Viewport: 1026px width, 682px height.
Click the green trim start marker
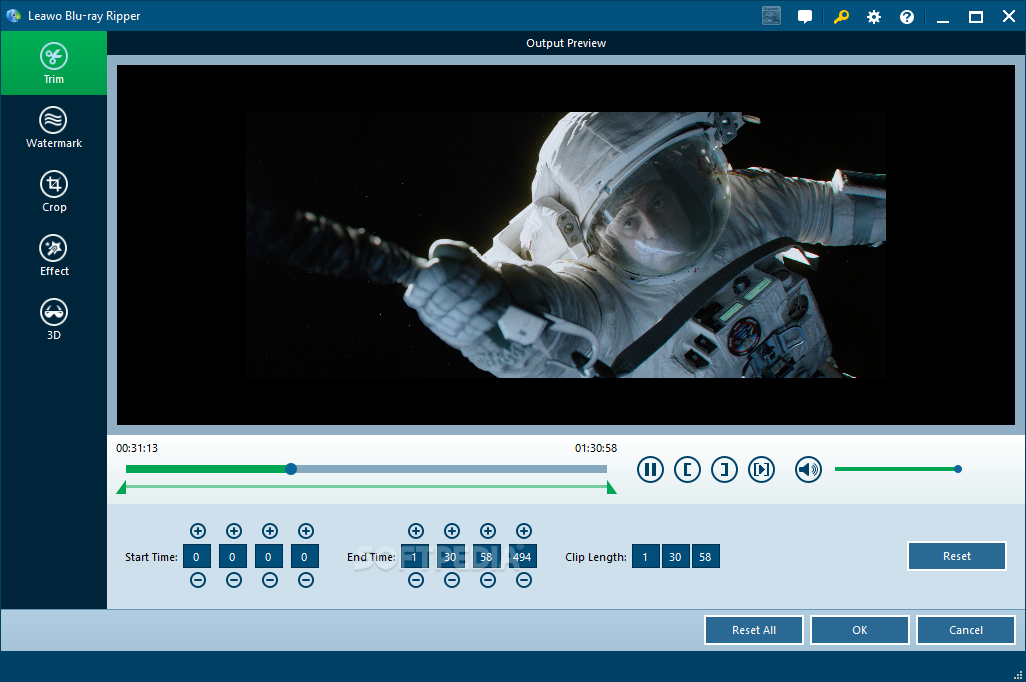121,488
